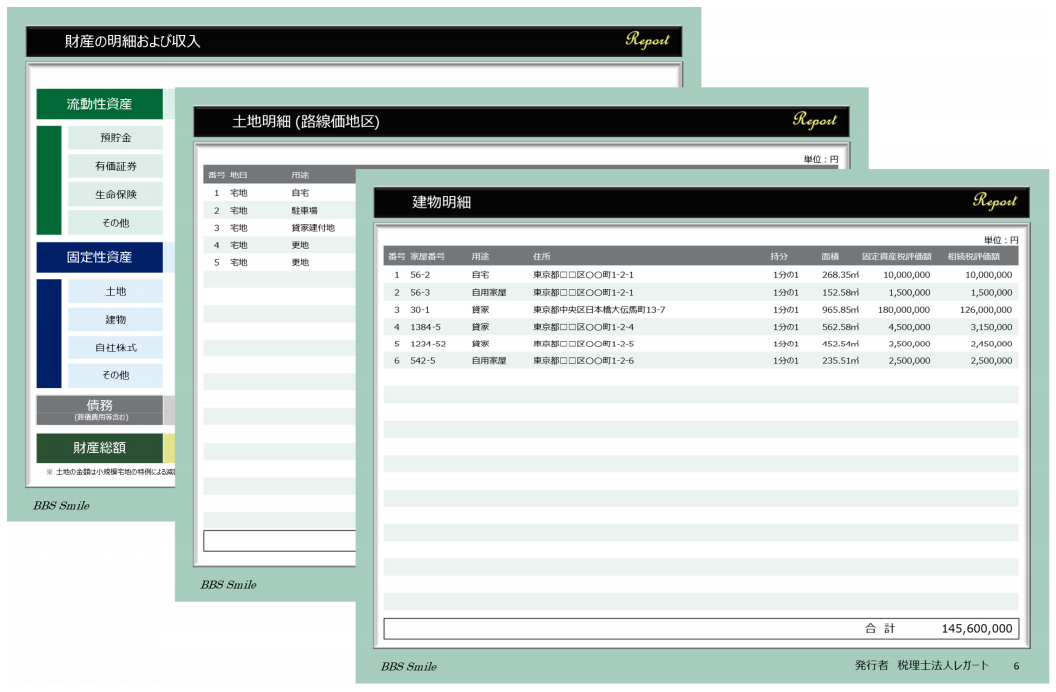This screenshot has width=1056, height=692.
Task: Select the 流動性資産 green header
Action: [100, 104]
